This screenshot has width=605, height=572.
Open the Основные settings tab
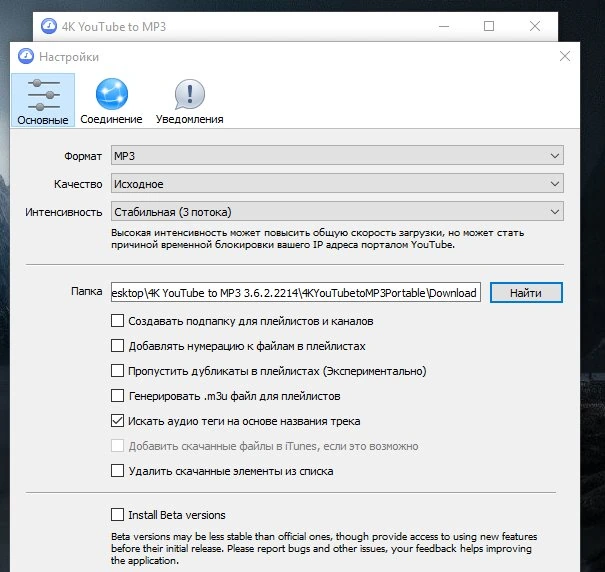point(43,100)
